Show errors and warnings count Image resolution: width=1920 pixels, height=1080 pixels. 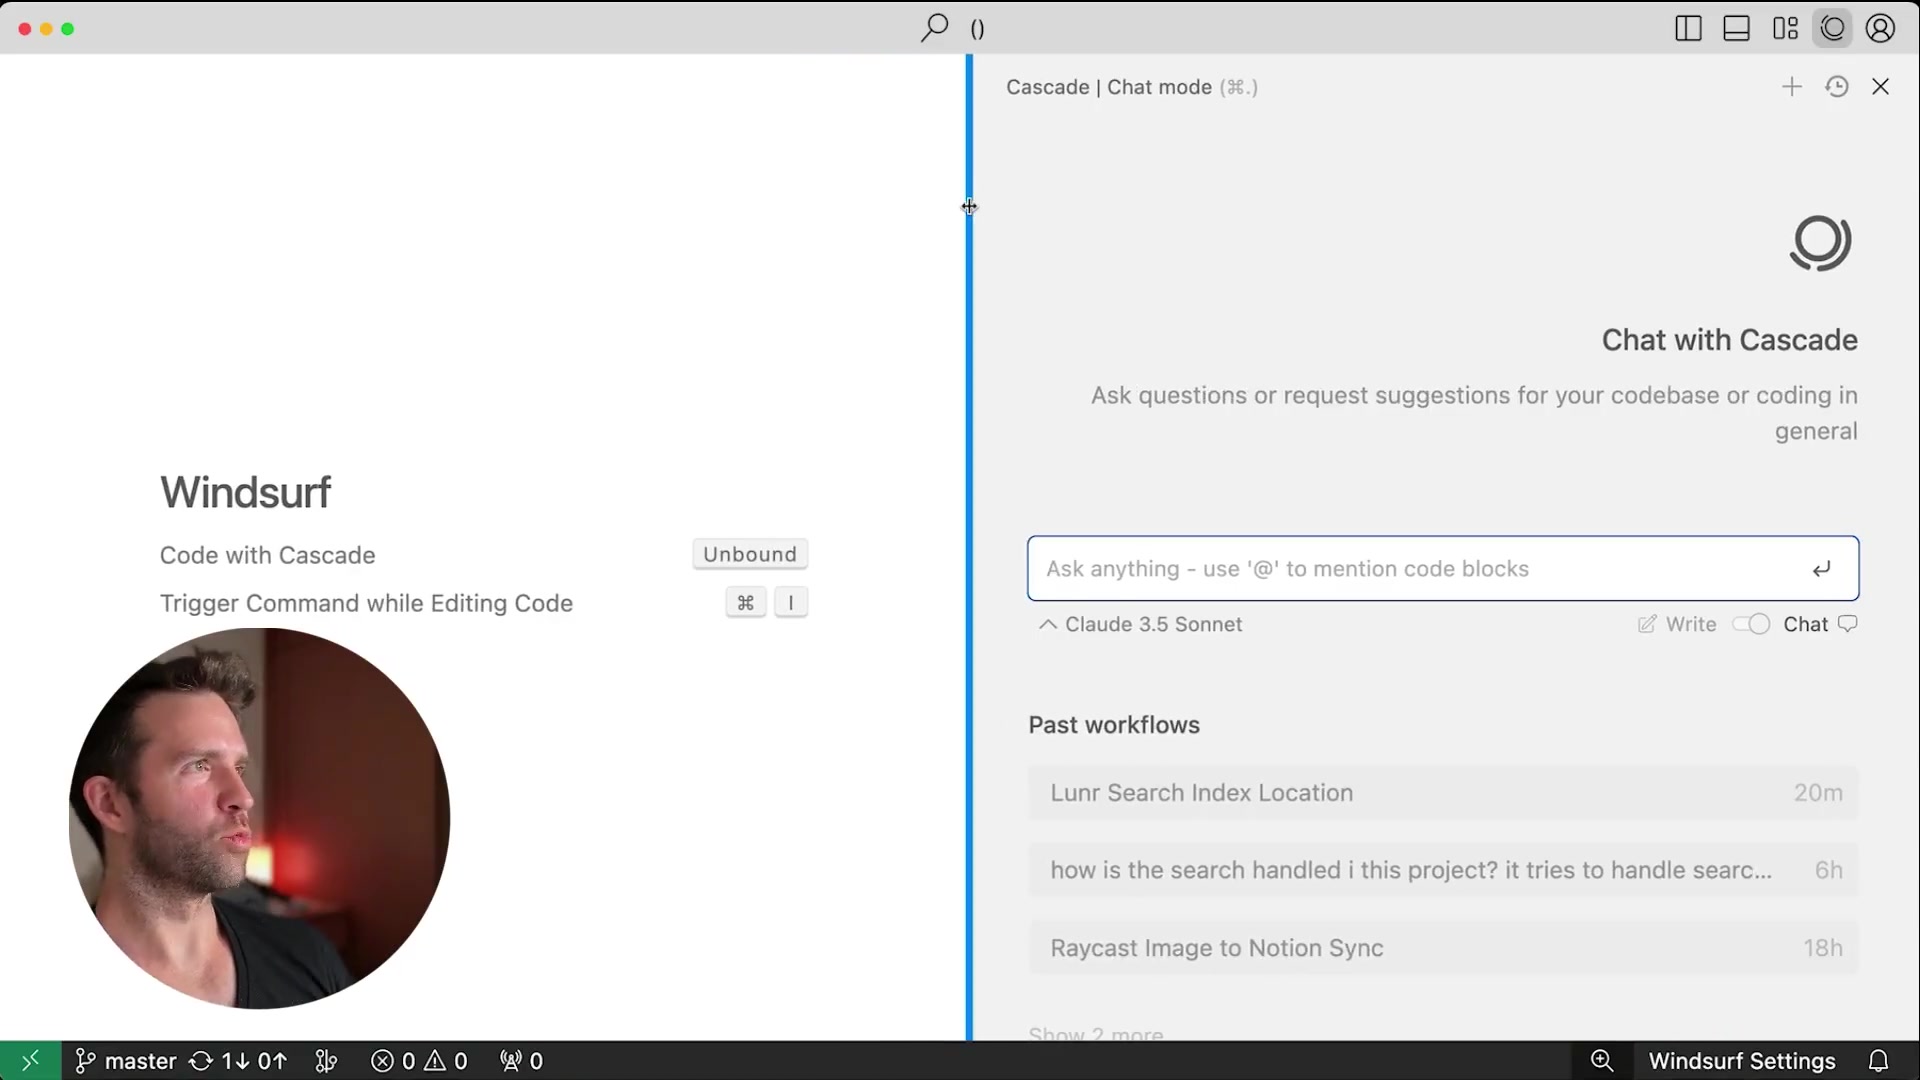[419, 1061]
